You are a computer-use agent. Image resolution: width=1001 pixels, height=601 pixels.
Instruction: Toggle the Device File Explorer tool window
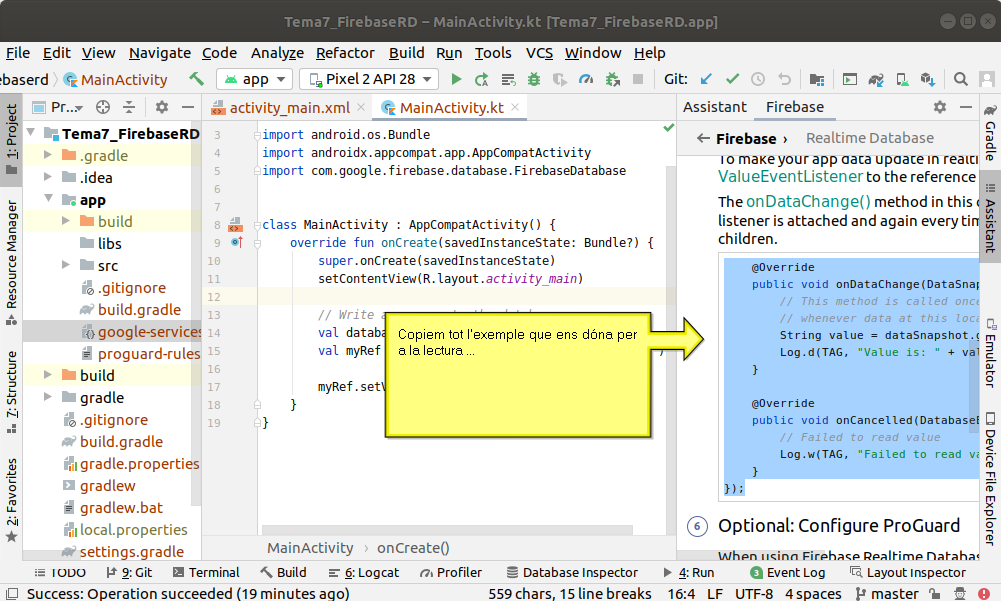pyautogui.click(x=990, y=478)
